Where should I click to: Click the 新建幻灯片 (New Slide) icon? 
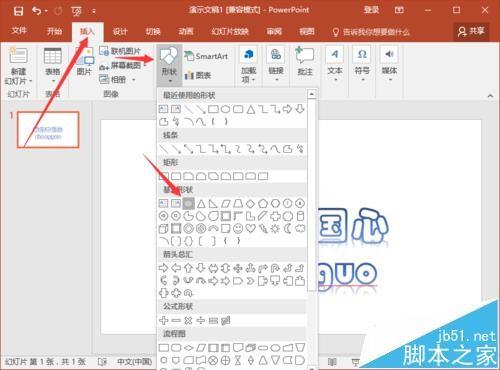click(18, 55)
